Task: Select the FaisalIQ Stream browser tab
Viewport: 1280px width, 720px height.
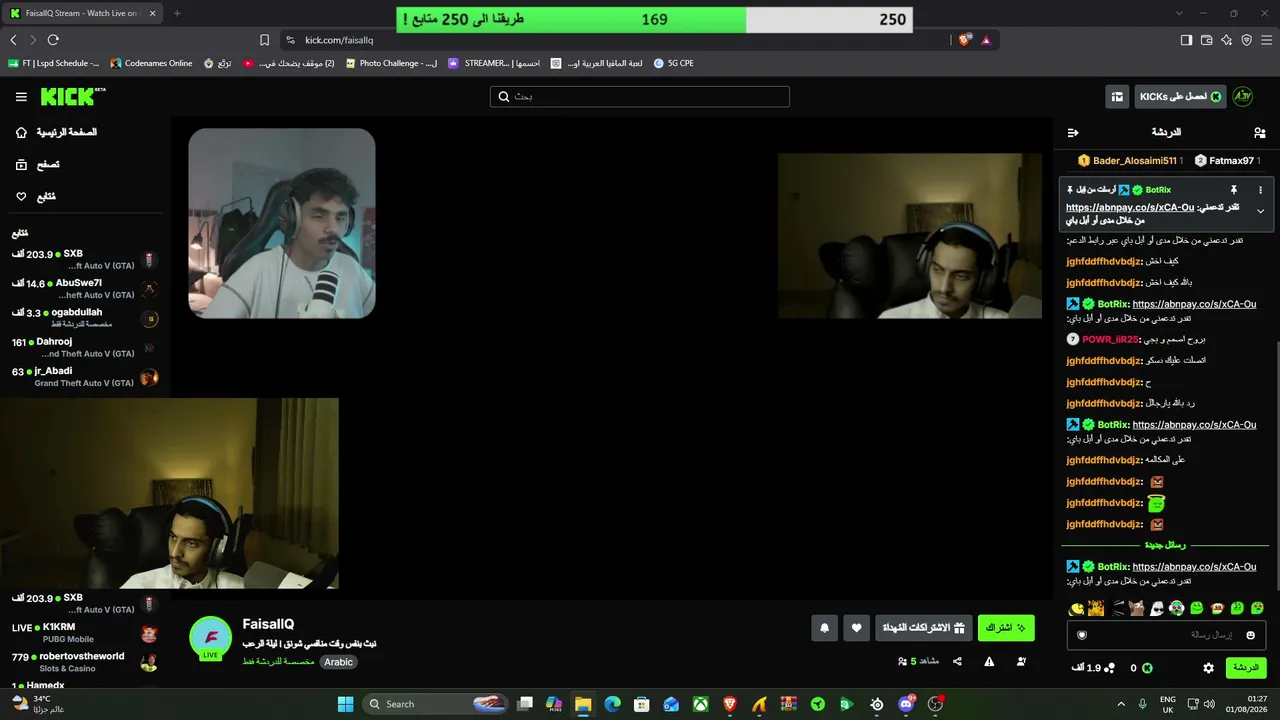Action: pyautogui.click(x=83, y=13)
